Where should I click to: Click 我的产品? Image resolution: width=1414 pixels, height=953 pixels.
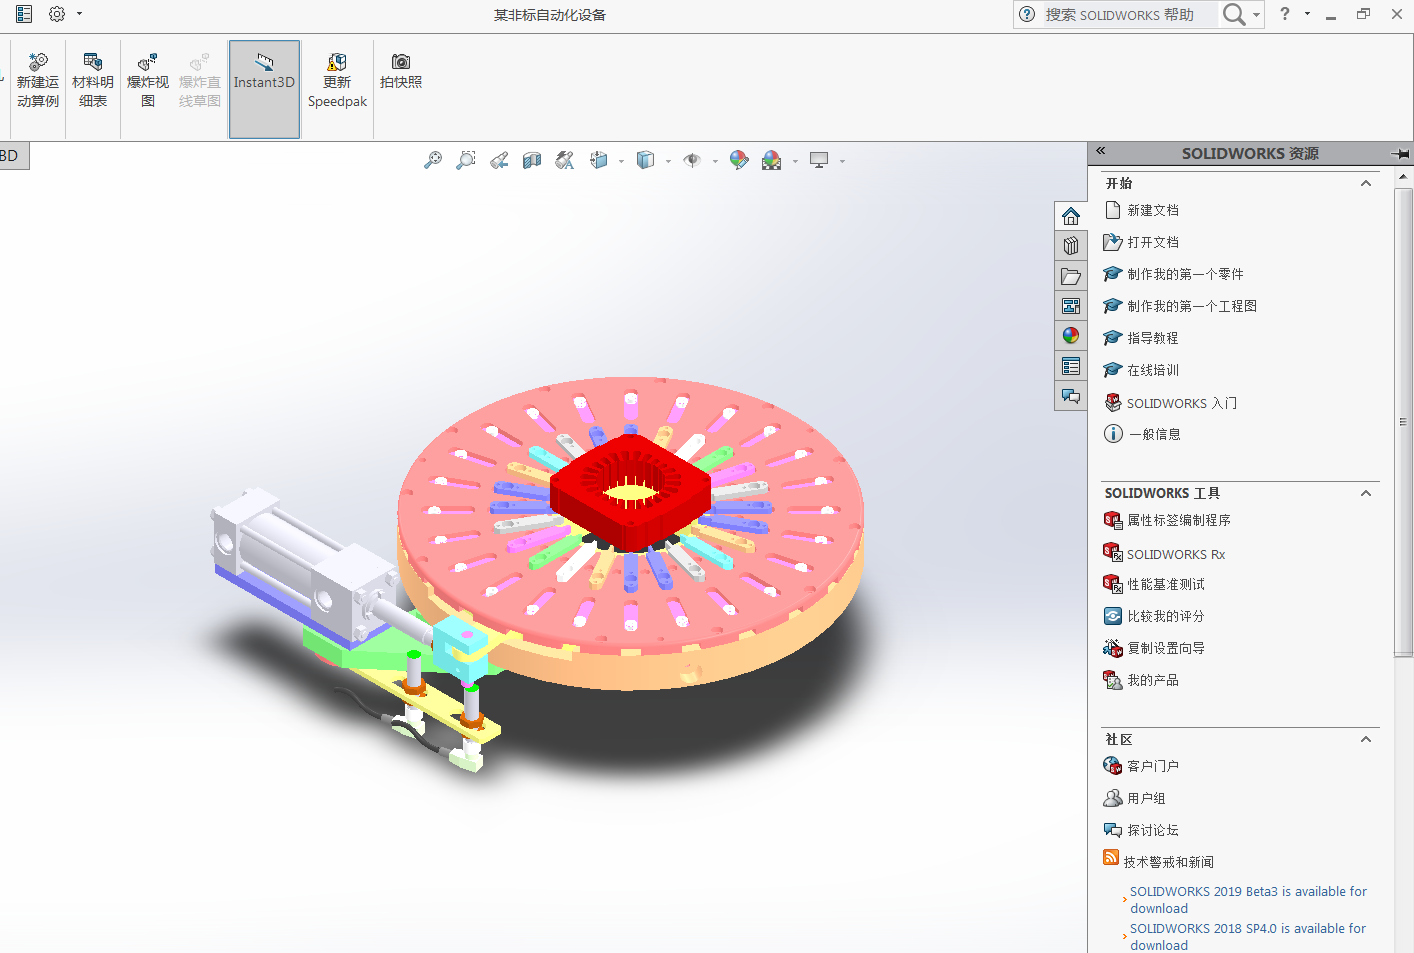tap(1141, 680)
